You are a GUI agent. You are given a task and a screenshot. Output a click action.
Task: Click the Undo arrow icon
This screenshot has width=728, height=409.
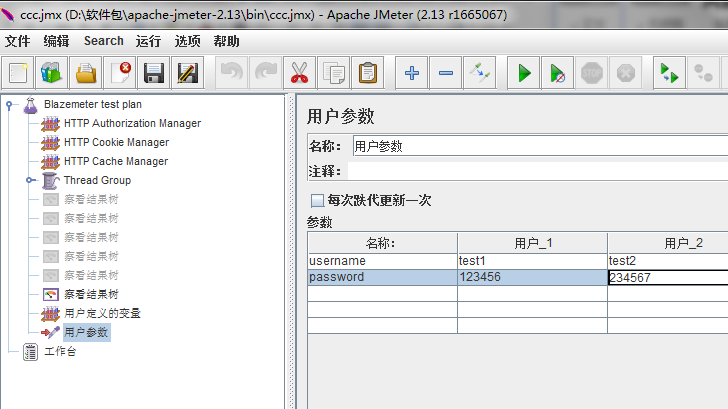coord(231,73)
